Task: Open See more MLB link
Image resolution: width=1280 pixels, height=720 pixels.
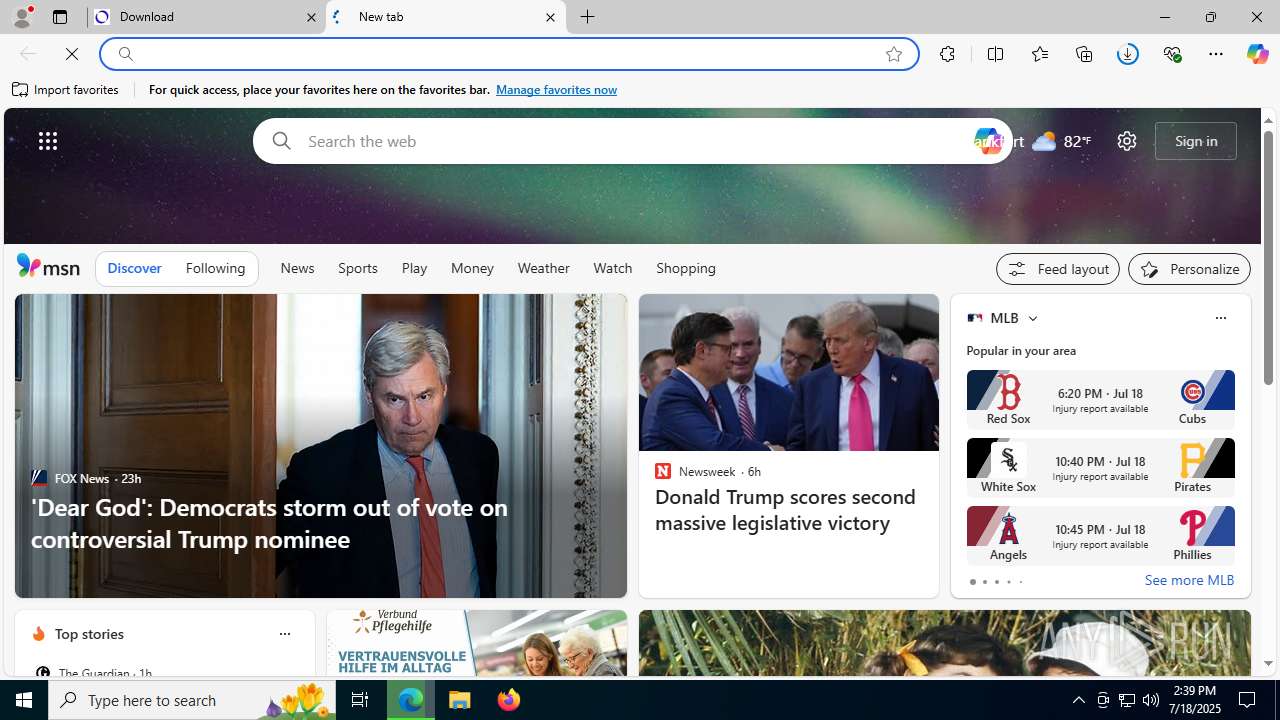Action: tap(1189, 580)
